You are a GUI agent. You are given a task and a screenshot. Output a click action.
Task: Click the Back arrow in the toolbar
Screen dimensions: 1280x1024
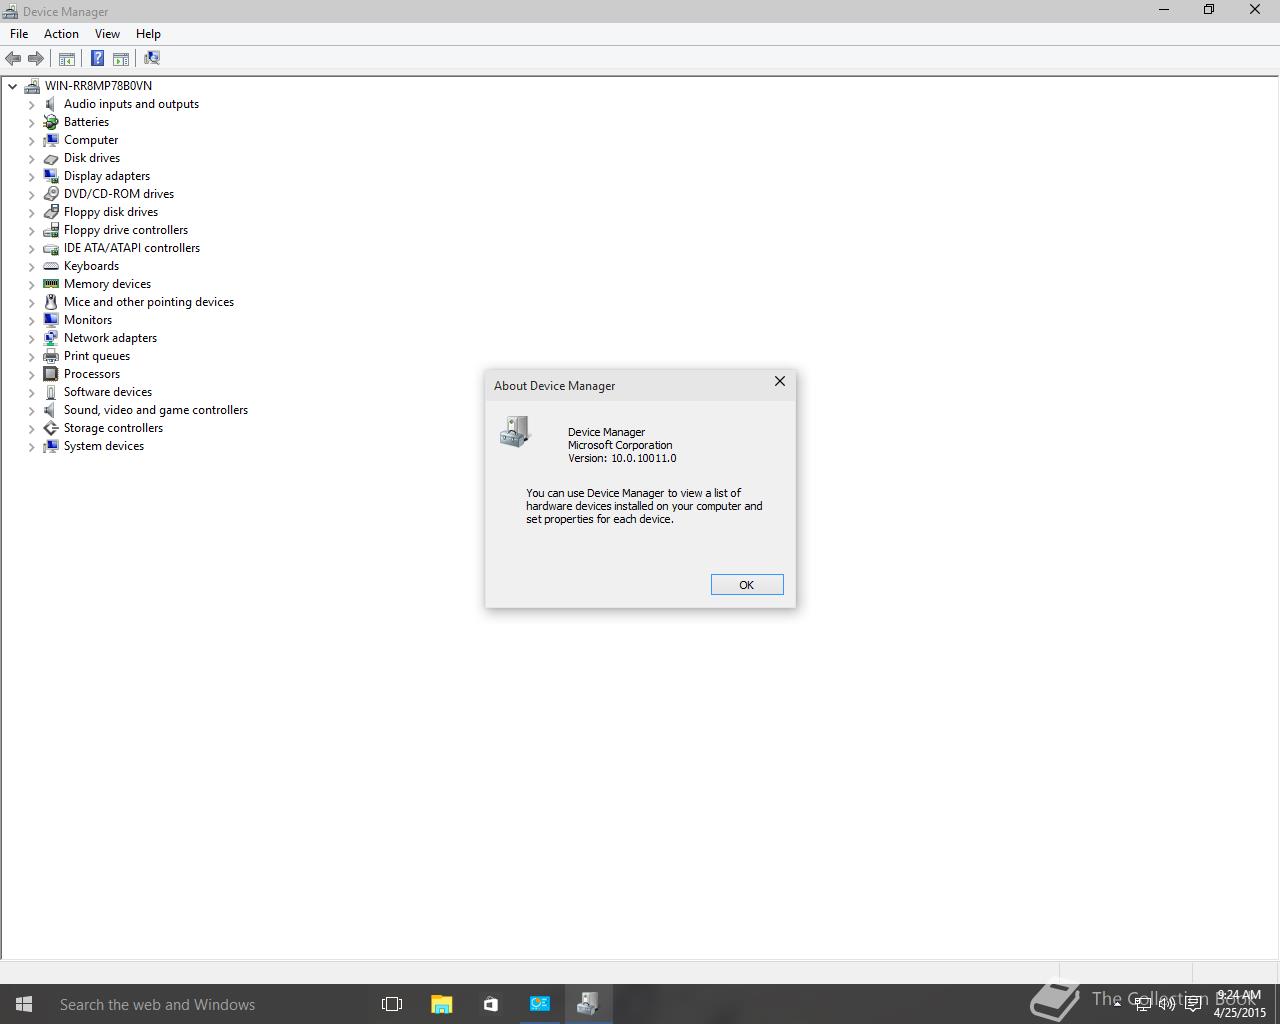[13, 58]
